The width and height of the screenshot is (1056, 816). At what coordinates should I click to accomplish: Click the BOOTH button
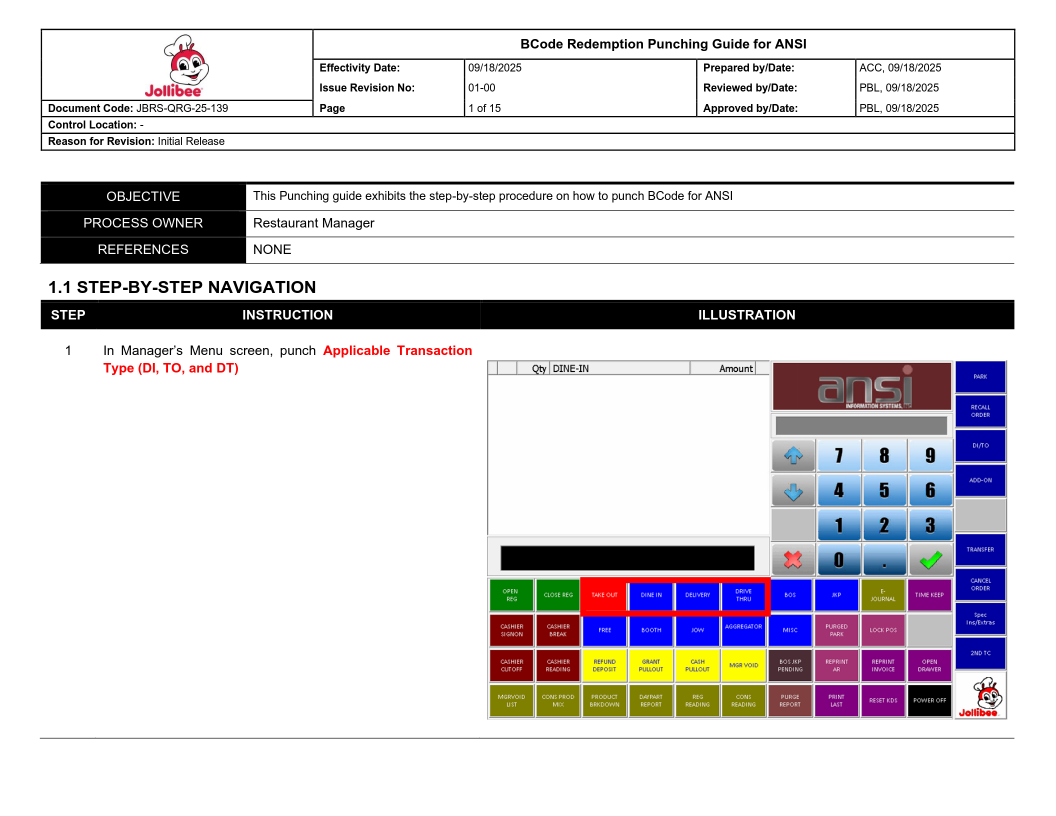pos(651,630)
